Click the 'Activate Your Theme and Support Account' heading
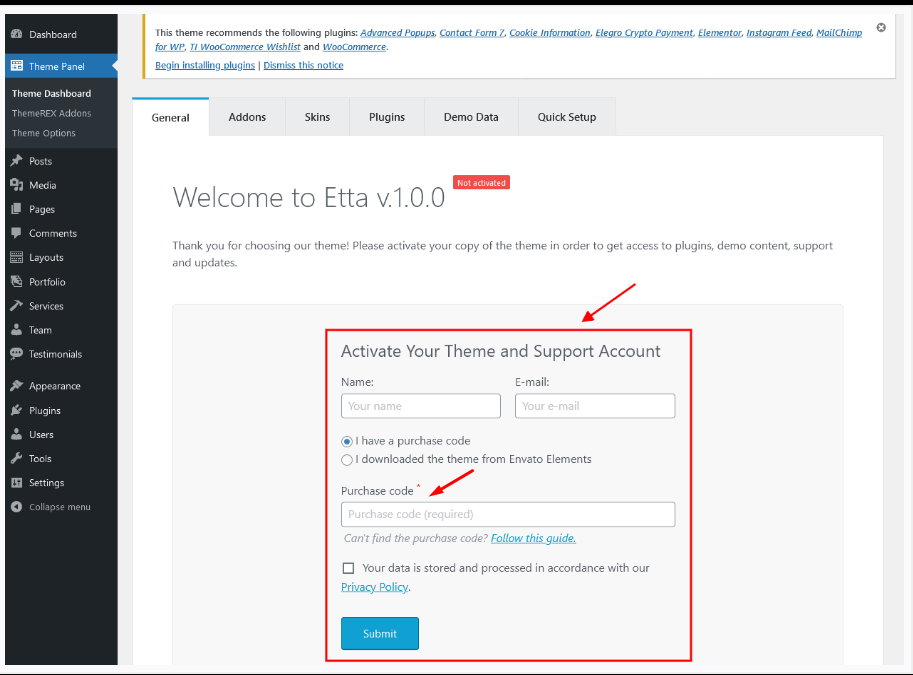 [x=501, y=351]
